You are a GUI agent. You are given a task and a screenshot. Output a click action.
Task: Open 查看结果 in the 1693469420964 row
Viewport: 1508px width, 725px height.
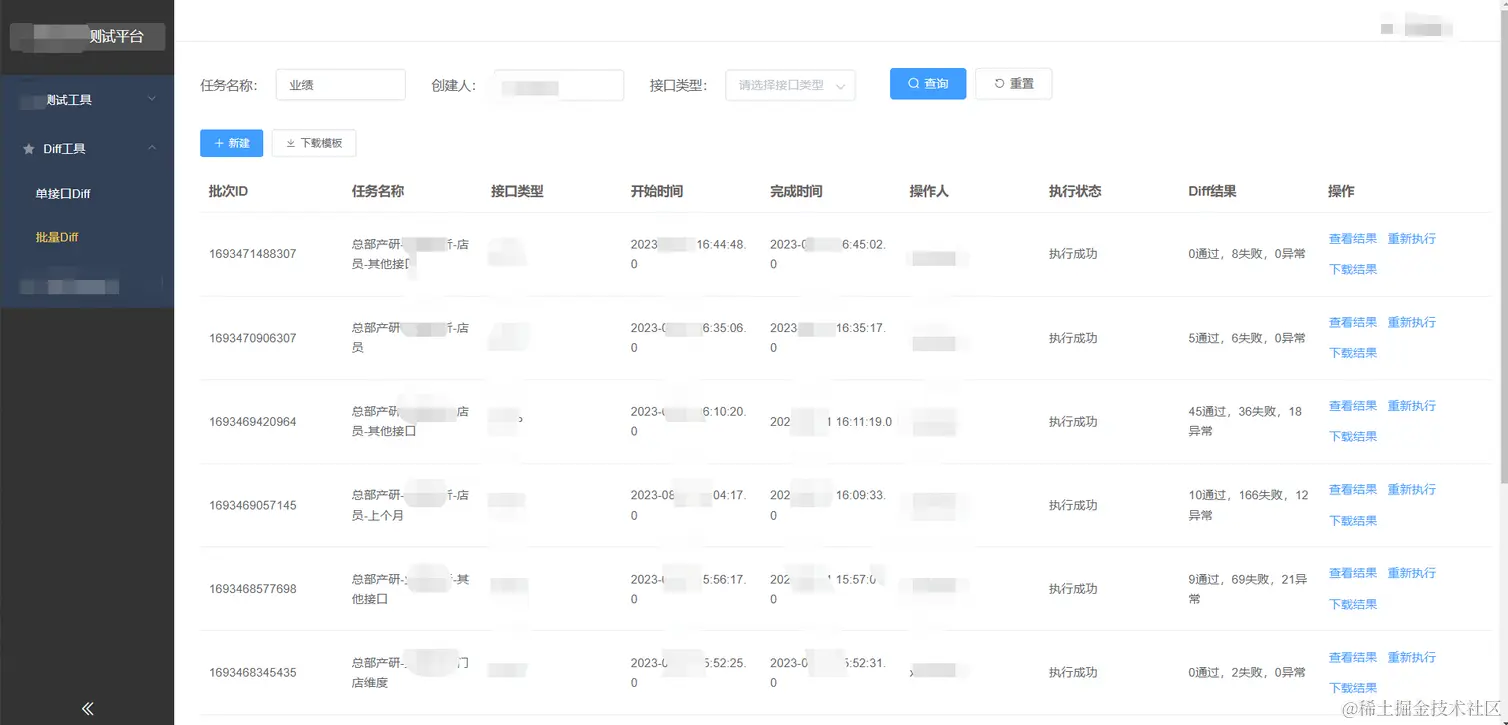[1352, 406]
